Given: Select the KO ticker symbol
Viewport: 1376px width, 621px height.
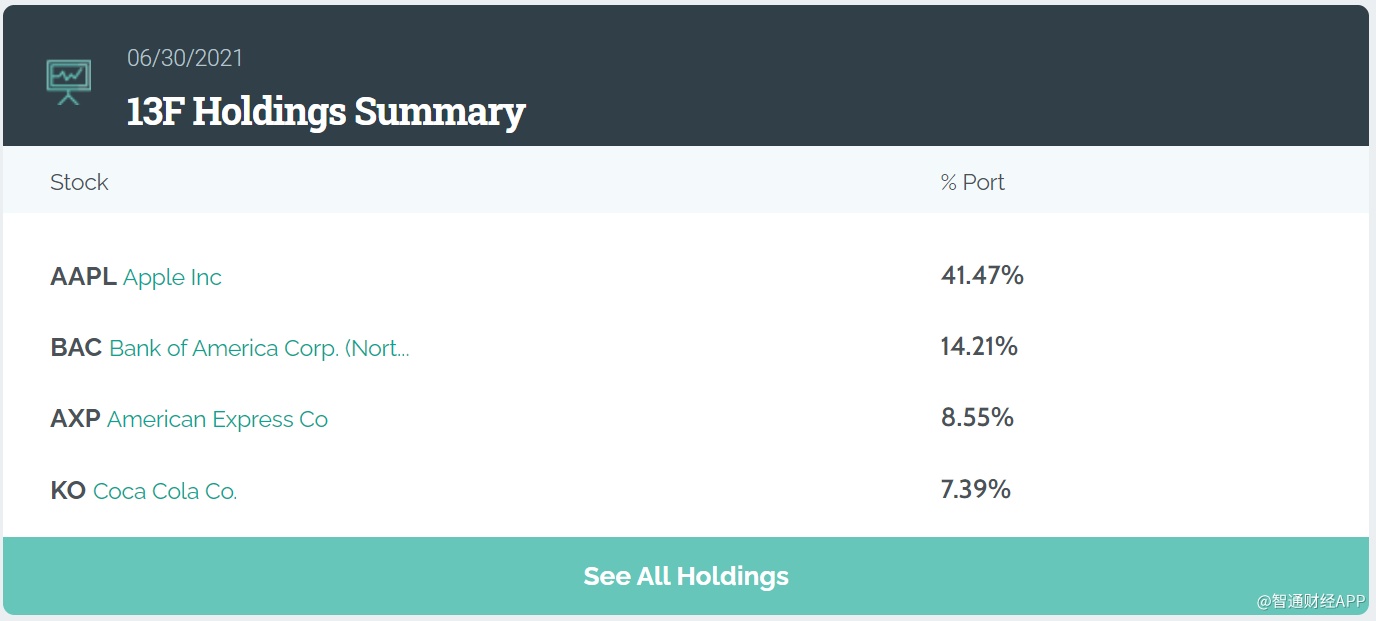Looking at the screenshot, I should 68,491.
